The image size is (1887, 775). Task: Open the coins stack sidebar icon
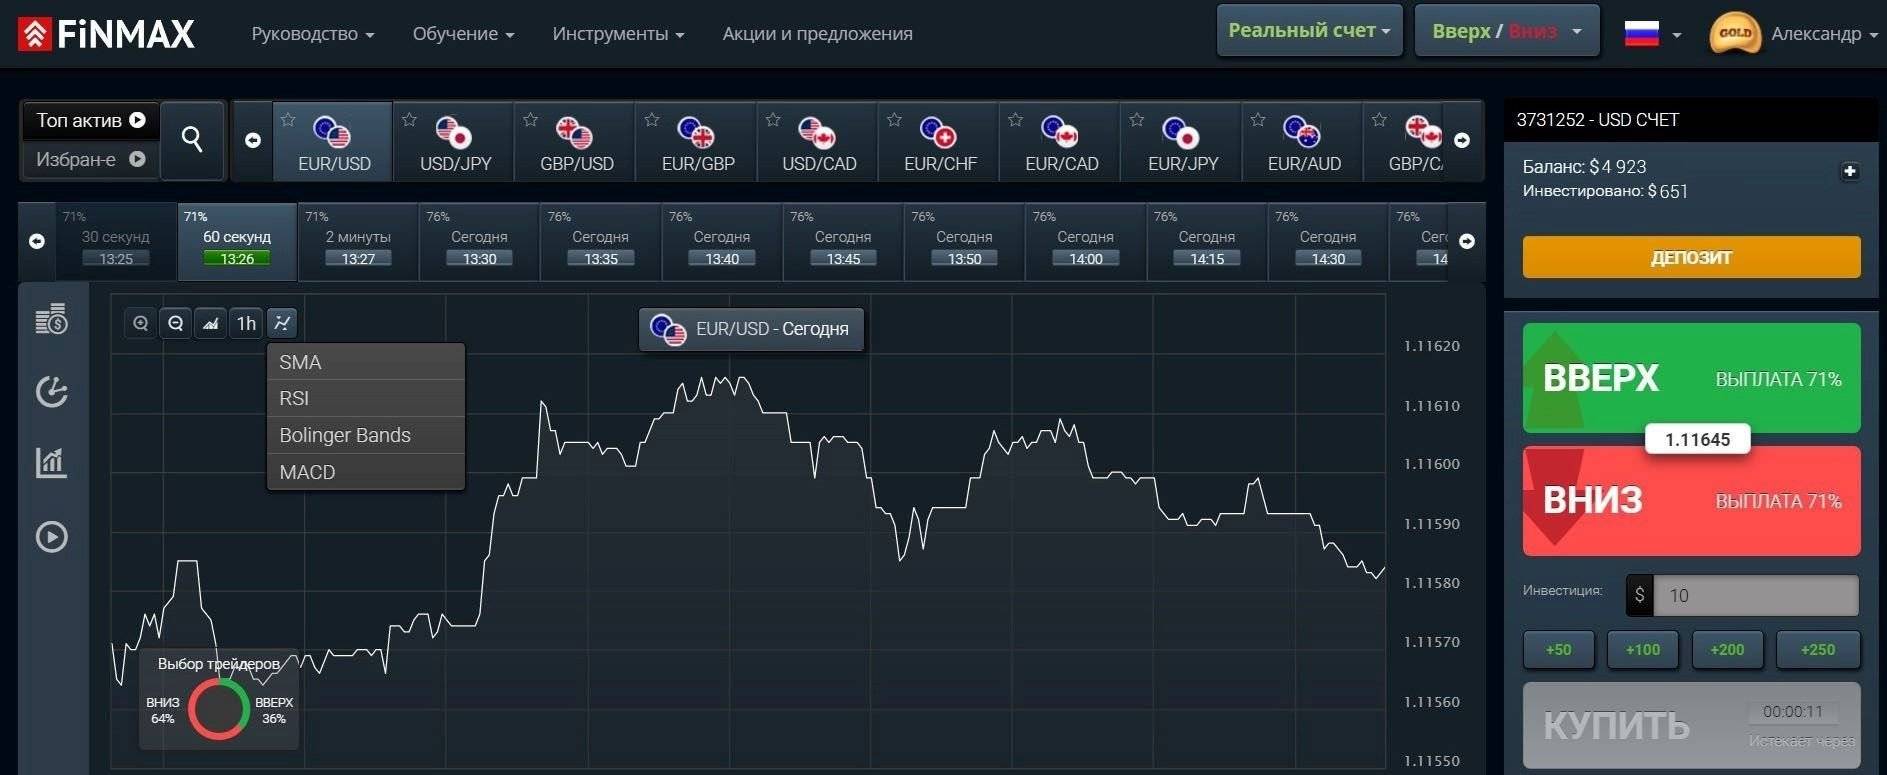coord(51,319)
